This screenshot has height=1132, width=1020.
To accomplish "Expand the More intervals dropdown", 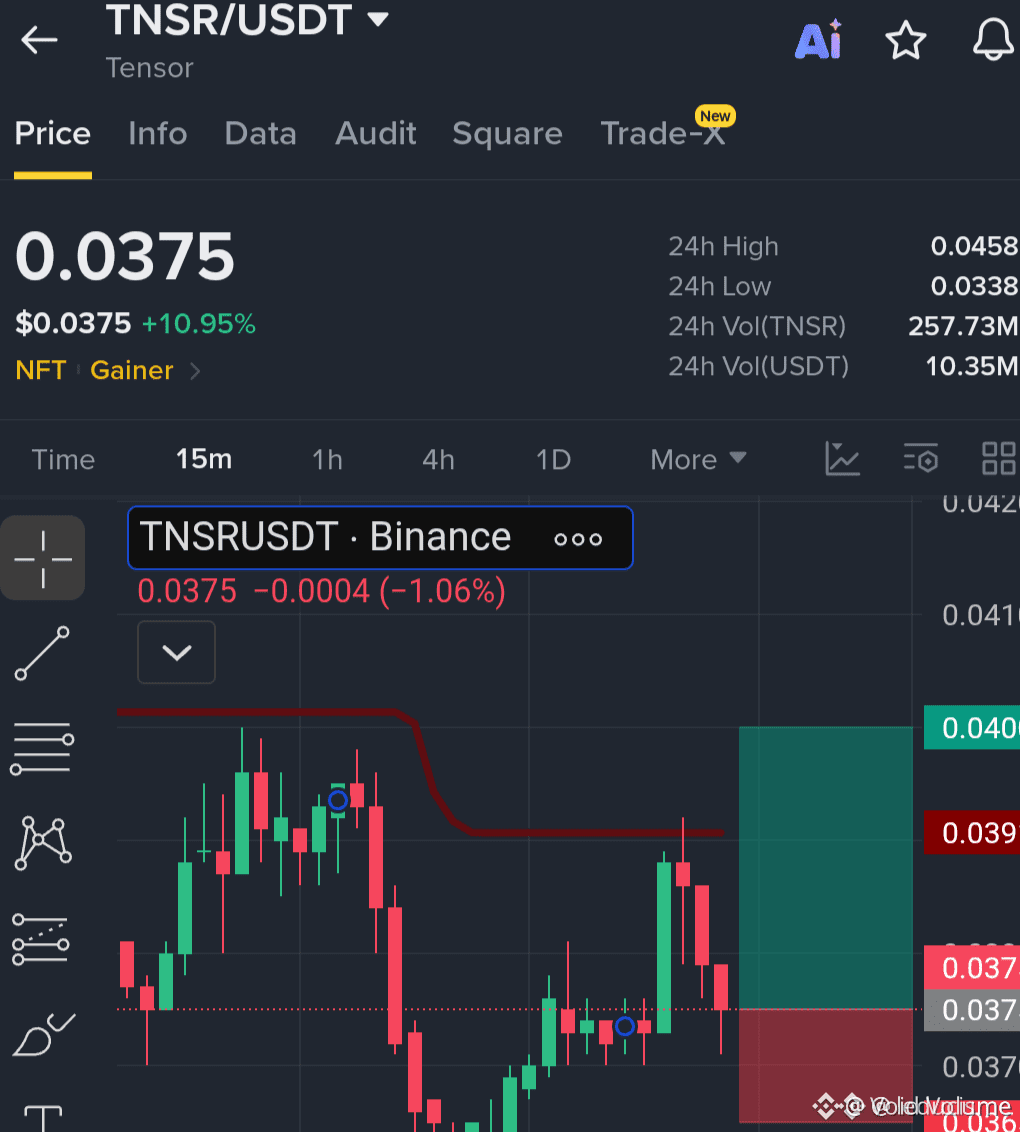I will tap(697, 460).
